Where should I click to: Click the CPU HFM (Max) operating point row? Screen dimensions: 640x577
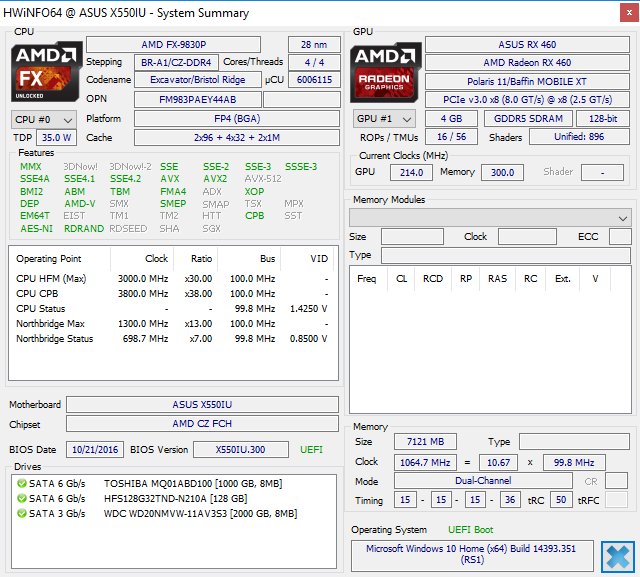coord(172,279)
